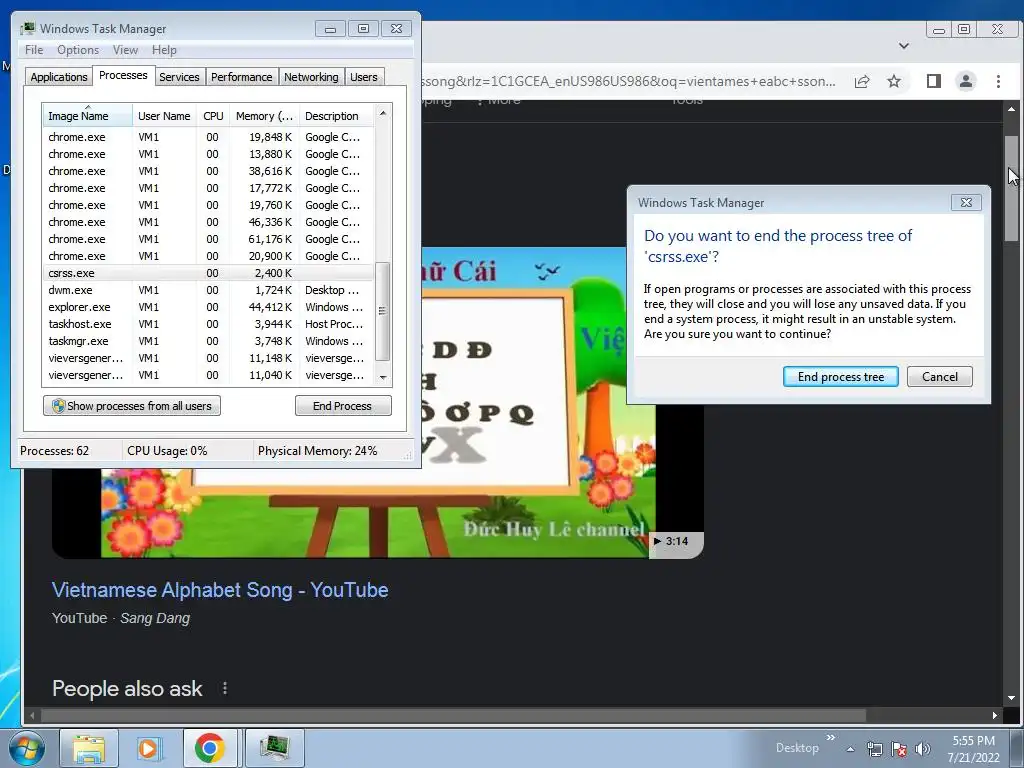This screenshot has height=768, width=1024.
Task: Click the Chrome share page icon
Action: (862, 81)
